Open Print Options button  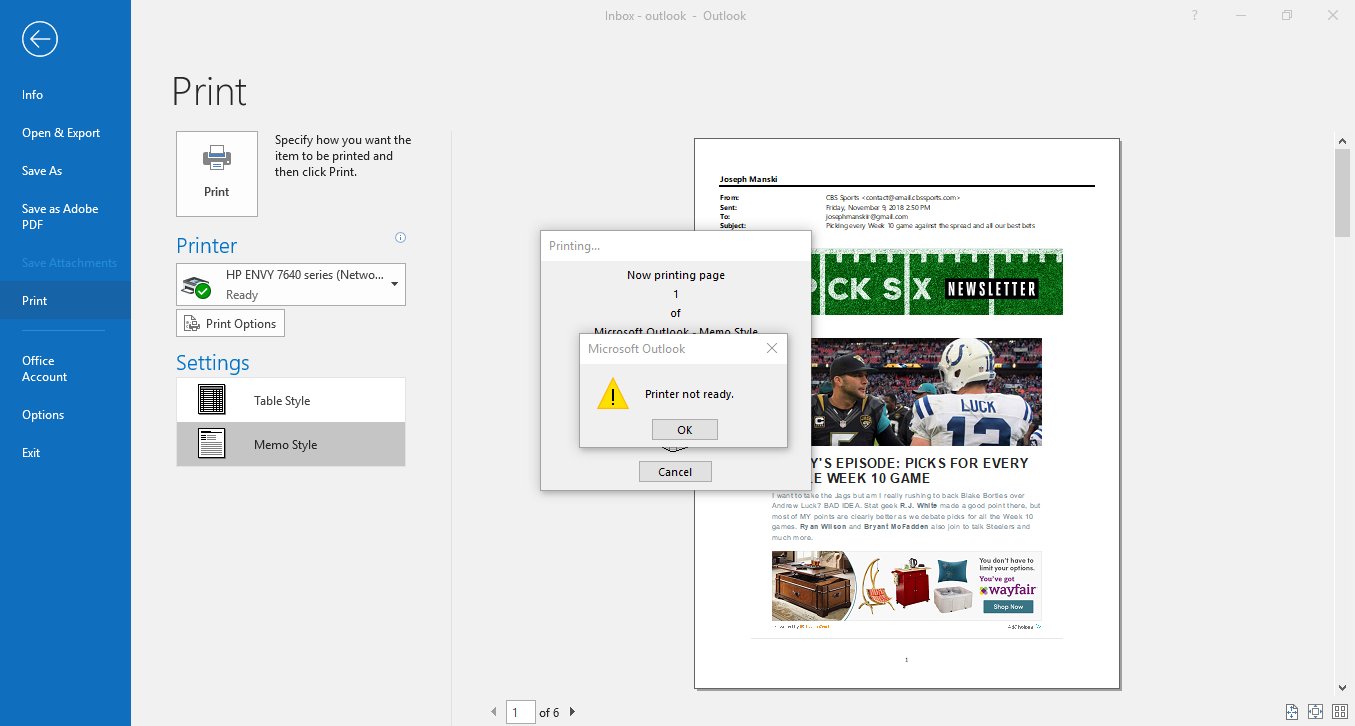click(231, 324)
